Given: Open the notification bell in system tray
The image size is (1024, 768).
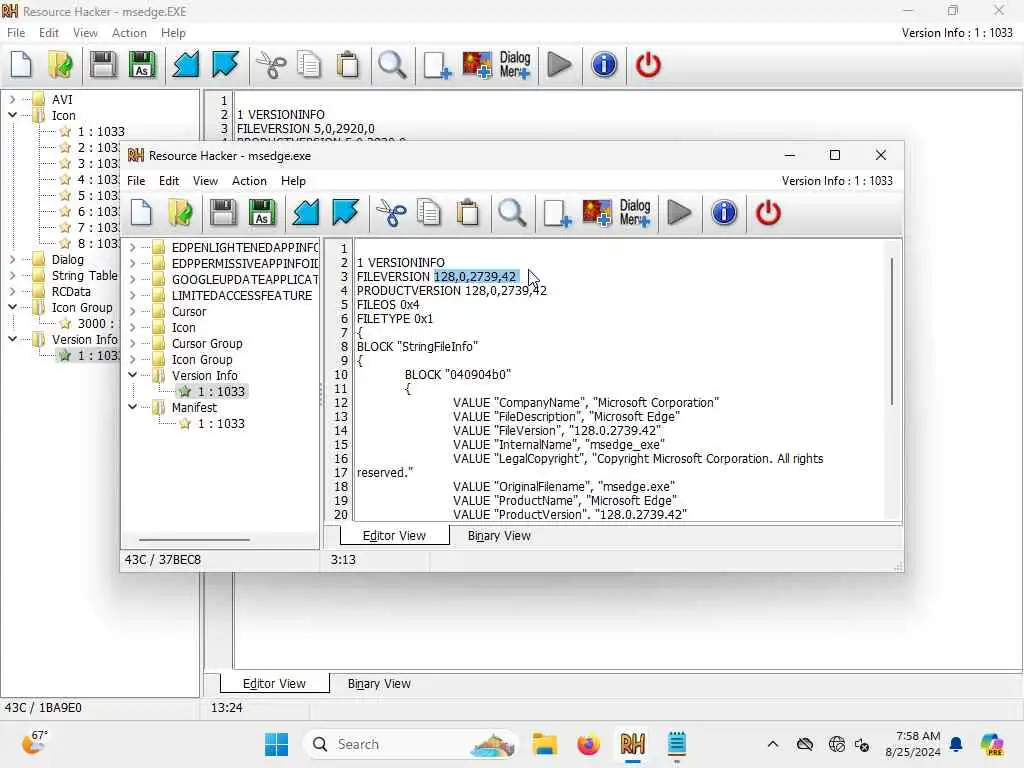Looking at the screenshot, I should point(956,744).
